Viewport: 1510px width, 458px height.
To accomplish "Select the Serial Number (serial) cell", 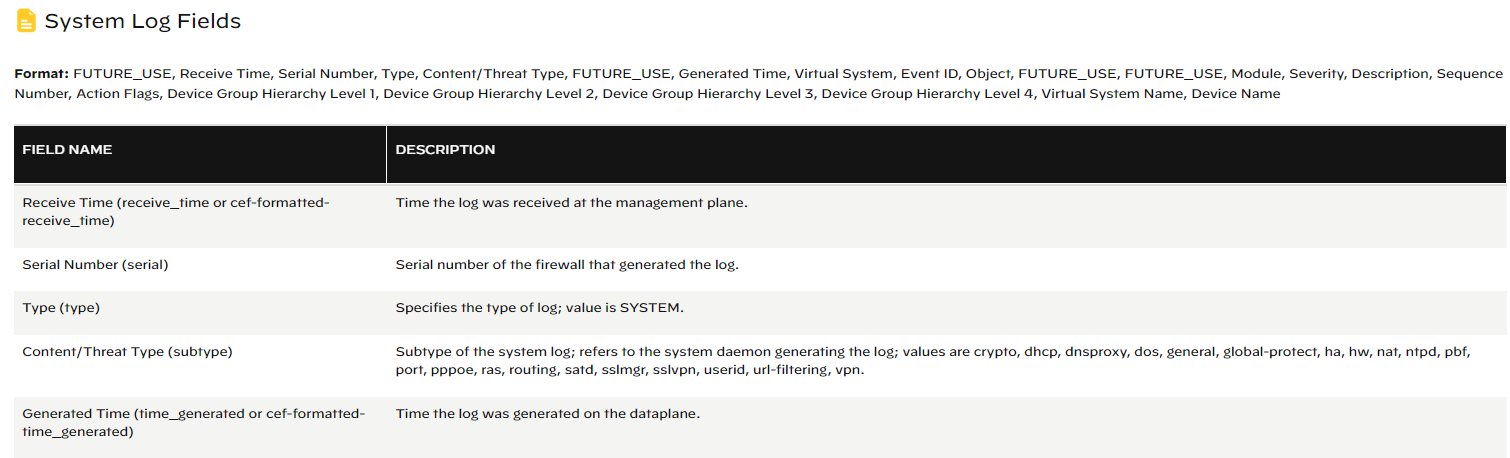I will click(95, 265).
